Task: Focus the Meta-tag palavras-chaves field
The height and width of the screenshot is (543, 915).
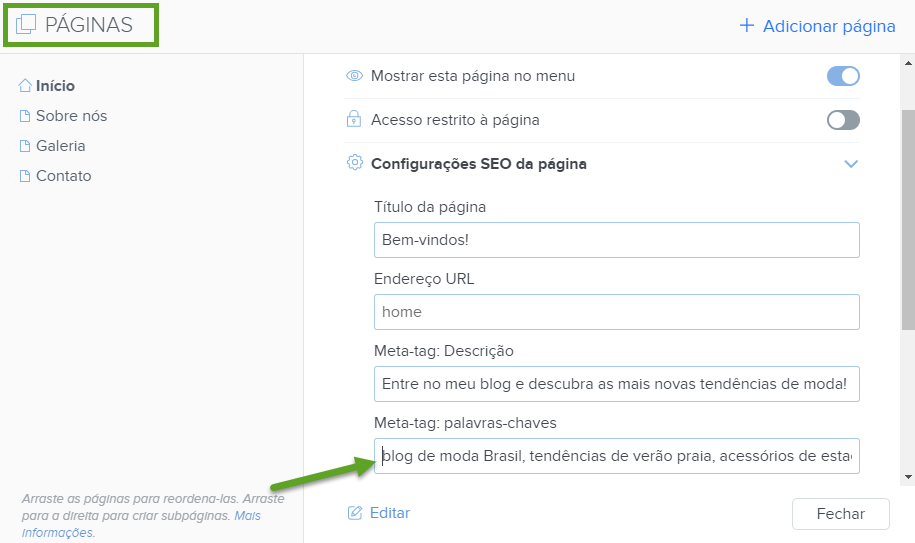Action: pyautogui.click(x=617, y=456)
